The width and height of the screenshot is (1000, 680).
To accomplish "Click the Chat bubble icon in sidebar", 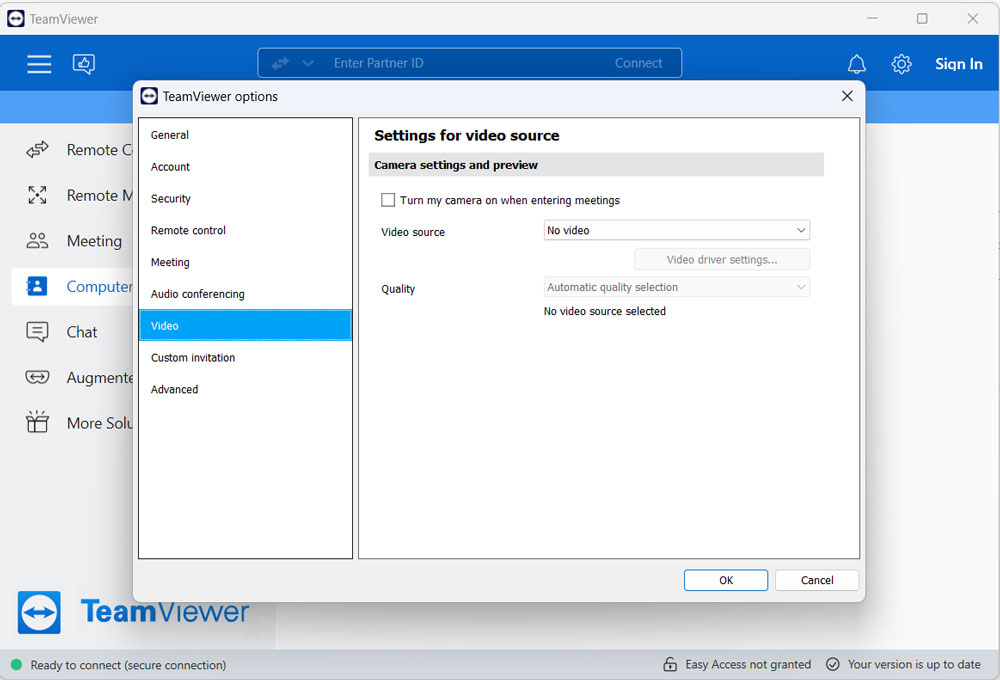I will [x=37, y=332].
